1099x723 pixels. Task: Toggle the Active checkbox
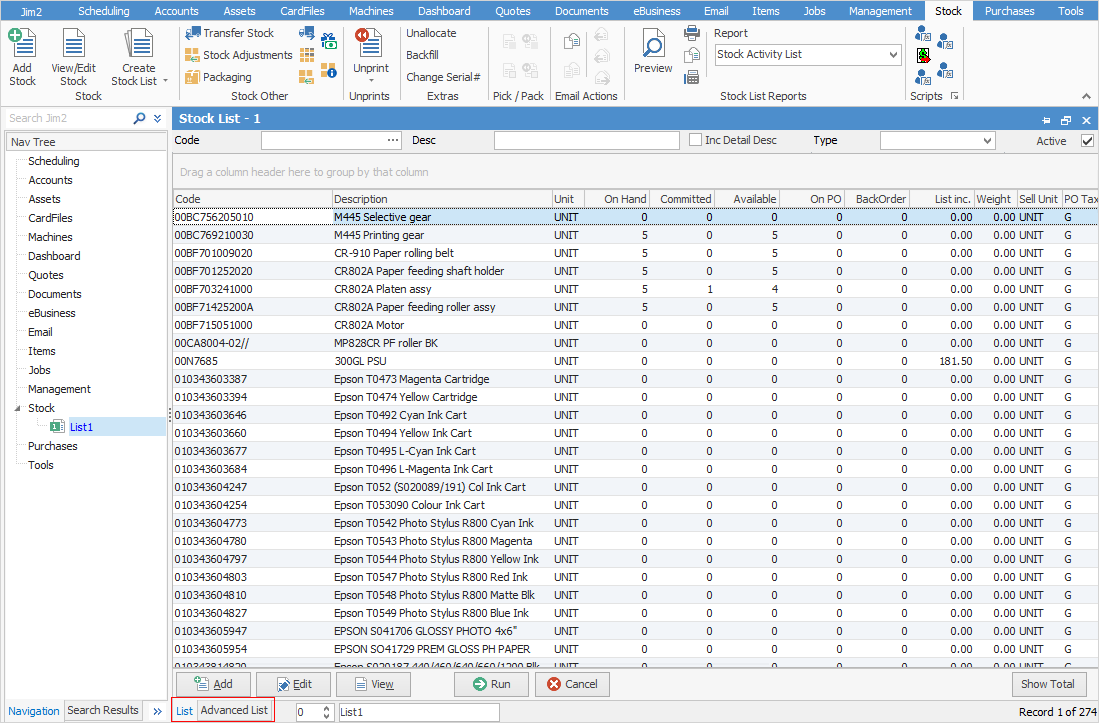click(1087, 141)
